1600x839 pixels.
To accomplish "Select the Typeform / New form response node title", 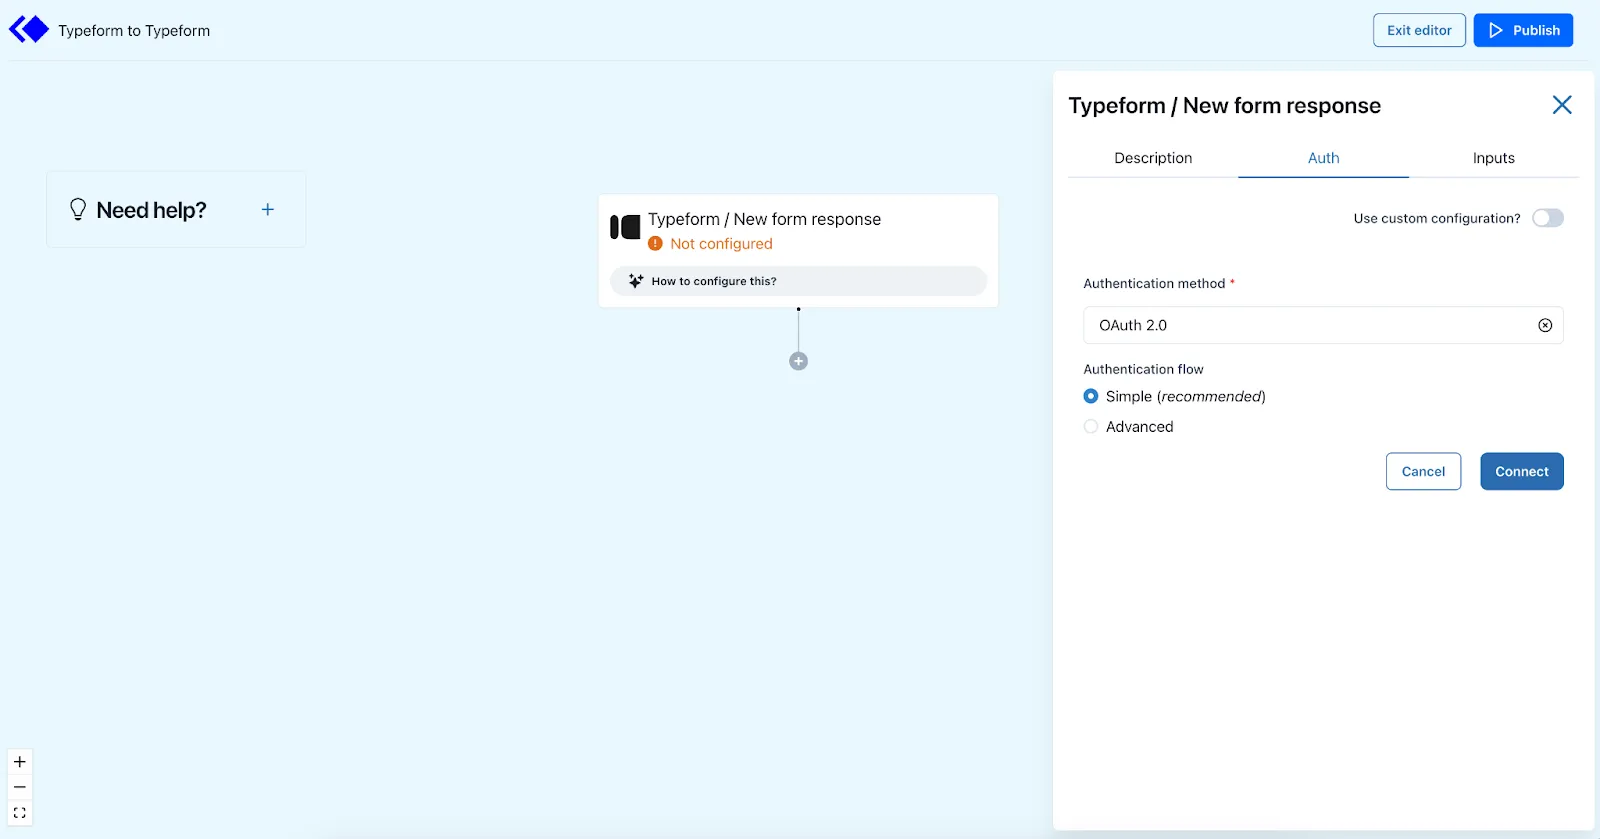I will [x=764, y=219].
